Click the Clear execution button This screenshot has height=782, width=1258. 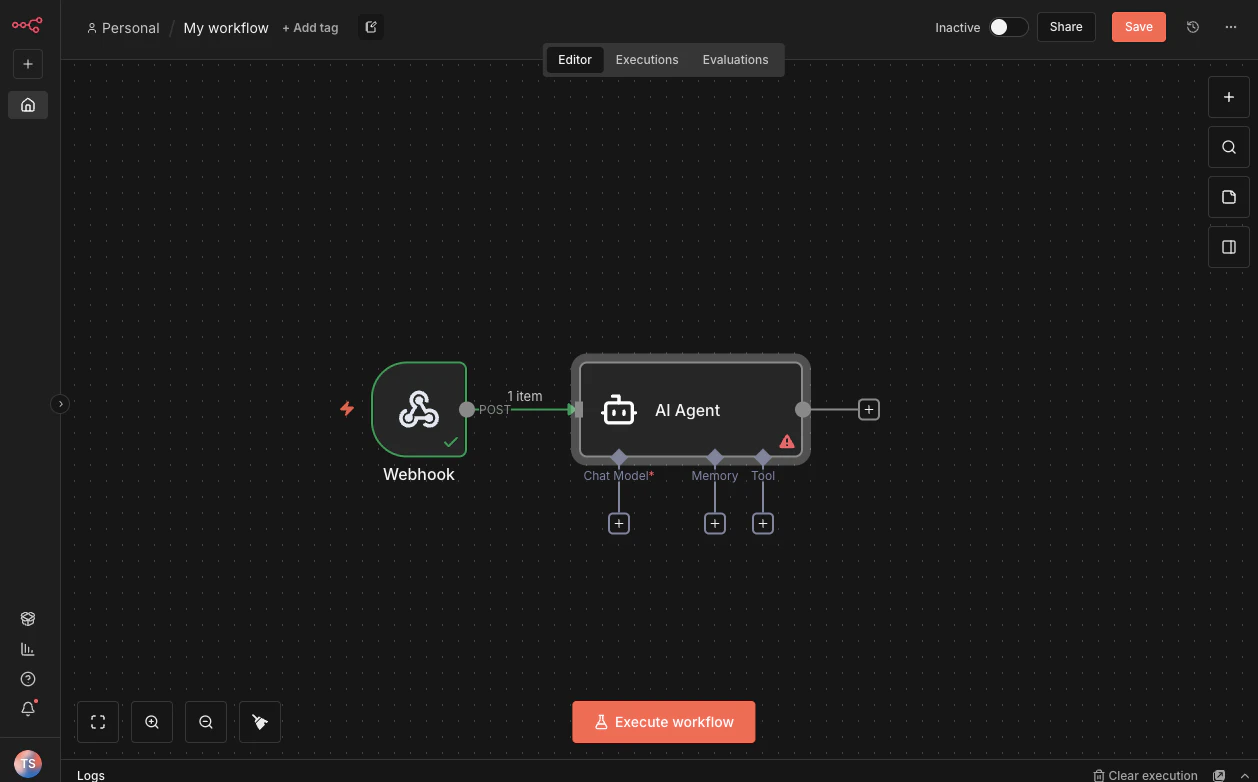click(x=1145, y=775)
